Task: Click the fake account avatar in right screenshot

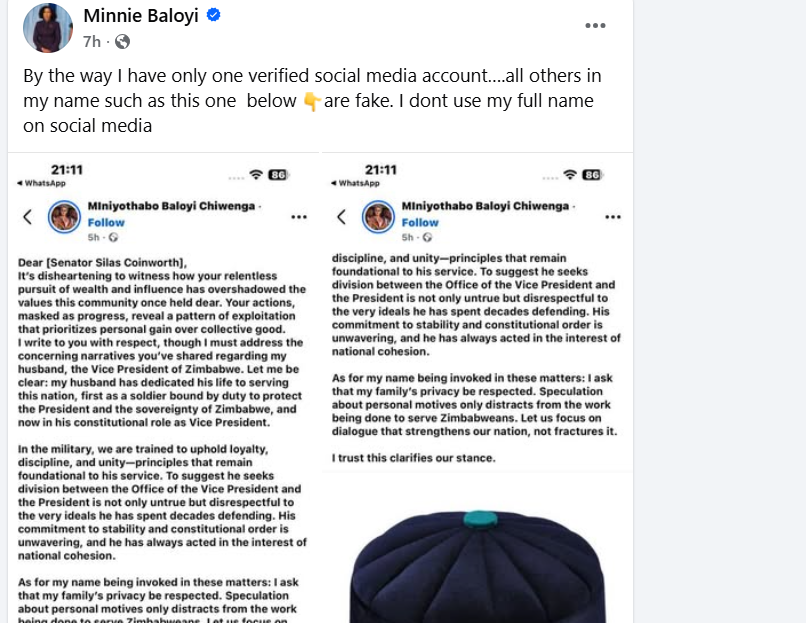Action: point(379,216)
